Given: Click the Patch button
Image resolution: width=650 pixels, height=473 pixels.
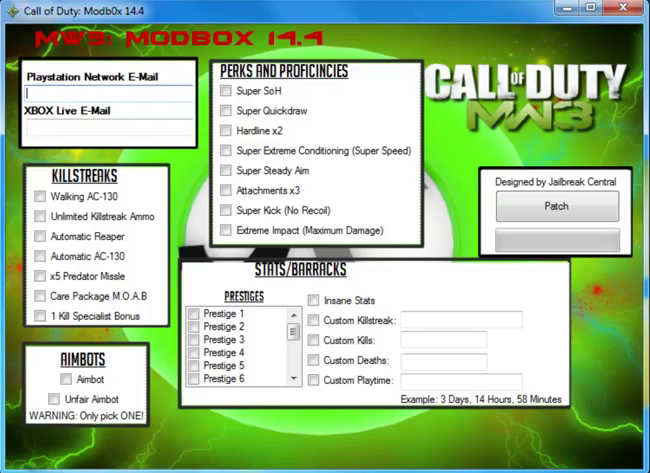Looking at the screenshot, I should (557, 206).
